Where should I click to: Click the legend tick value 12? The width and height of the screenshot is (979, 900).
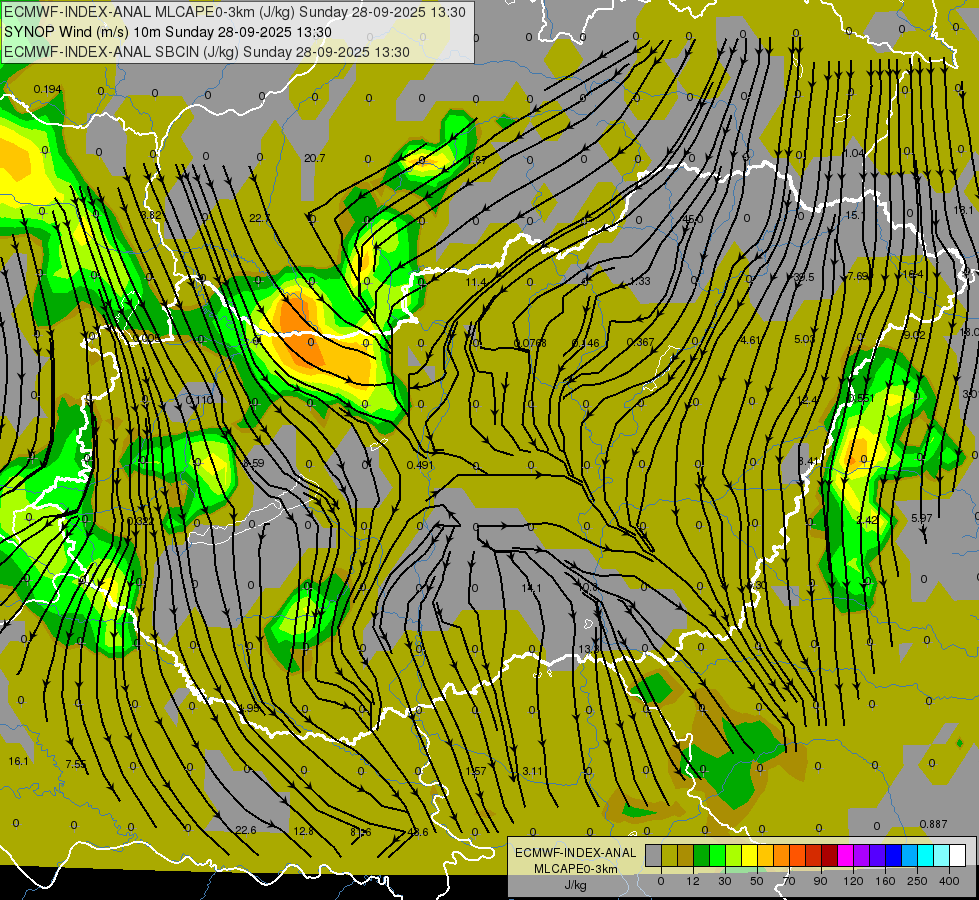point(692,881)
